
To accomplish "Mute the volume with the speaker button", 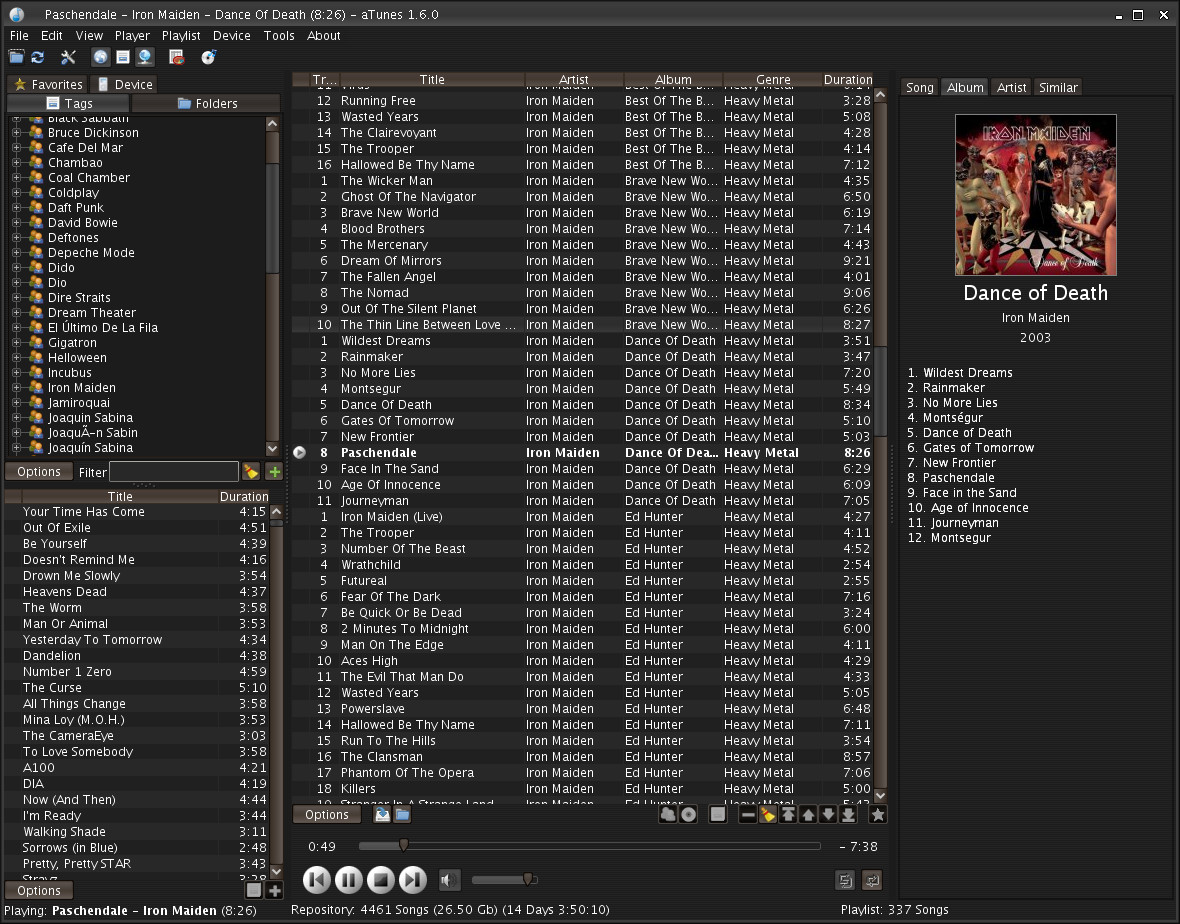I will point(449,880).
